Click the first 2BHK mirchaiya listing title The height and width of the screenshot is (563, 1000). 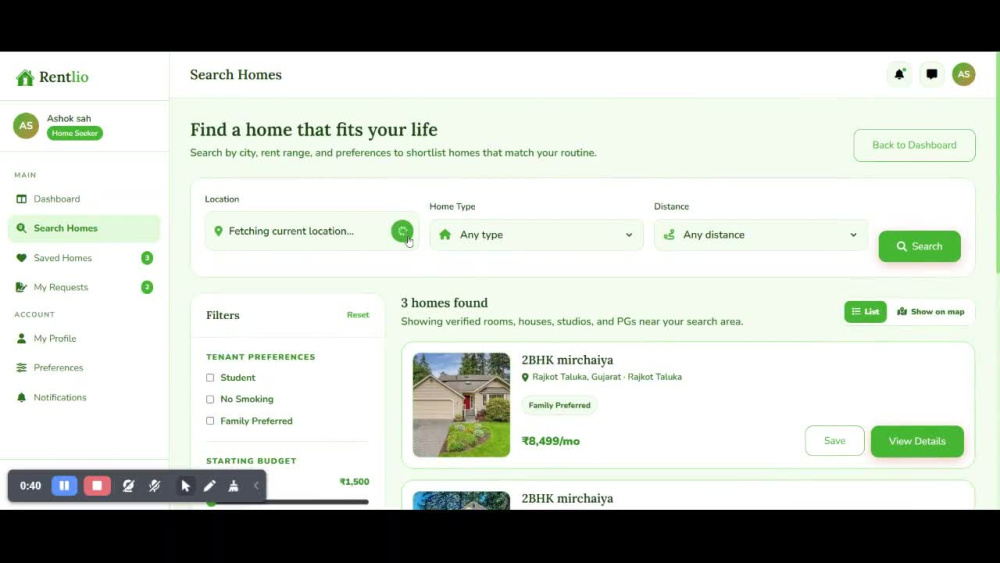[x=567, y=360]
